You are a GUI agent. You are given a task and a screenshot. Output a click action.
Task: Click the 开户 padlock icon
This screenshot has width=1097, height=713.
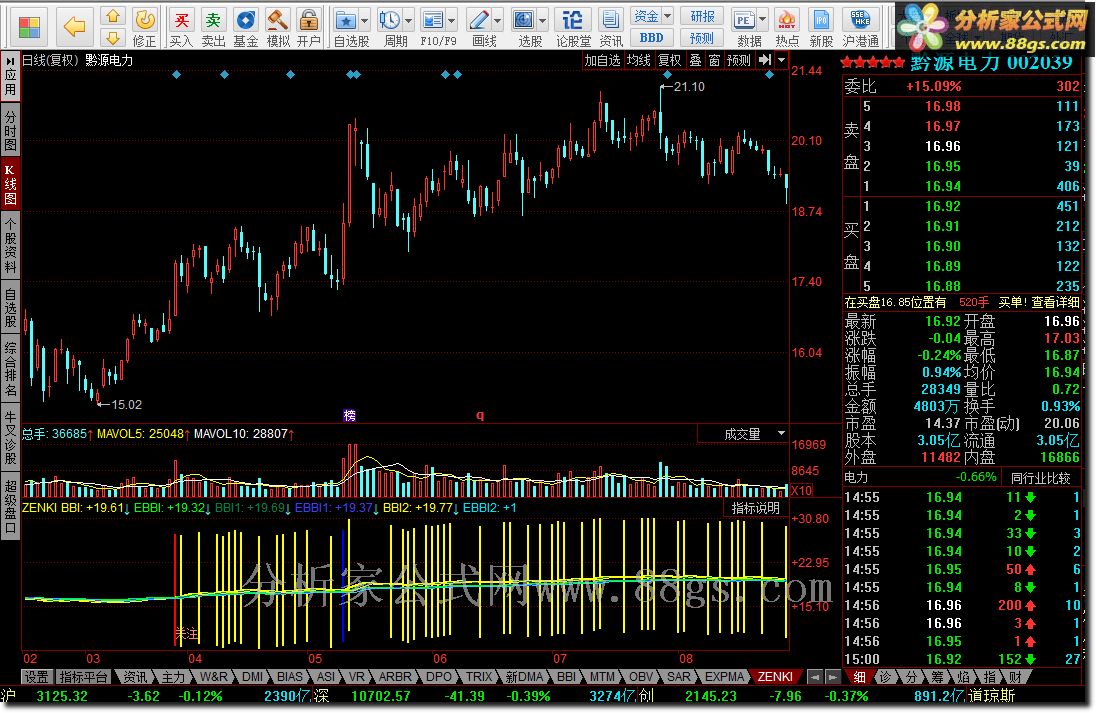pos(309,20)
